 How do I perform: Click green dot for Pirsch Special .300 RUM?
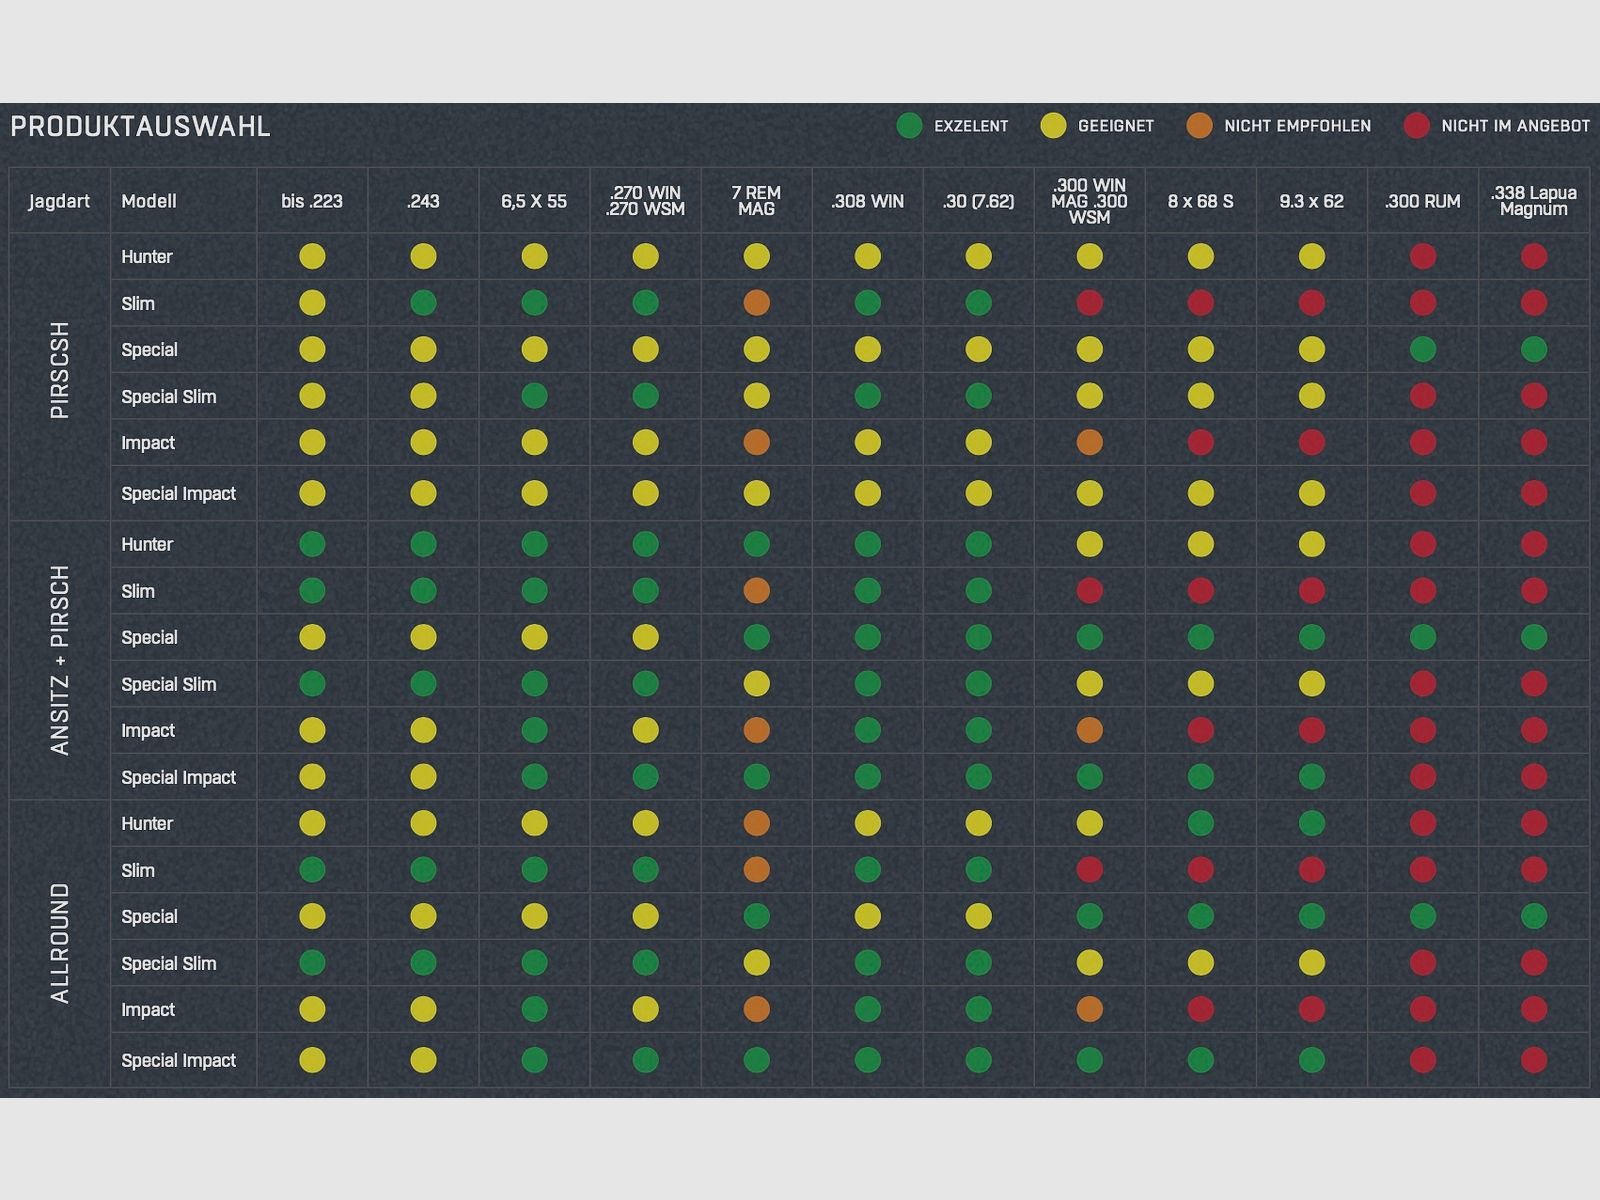1422,350
